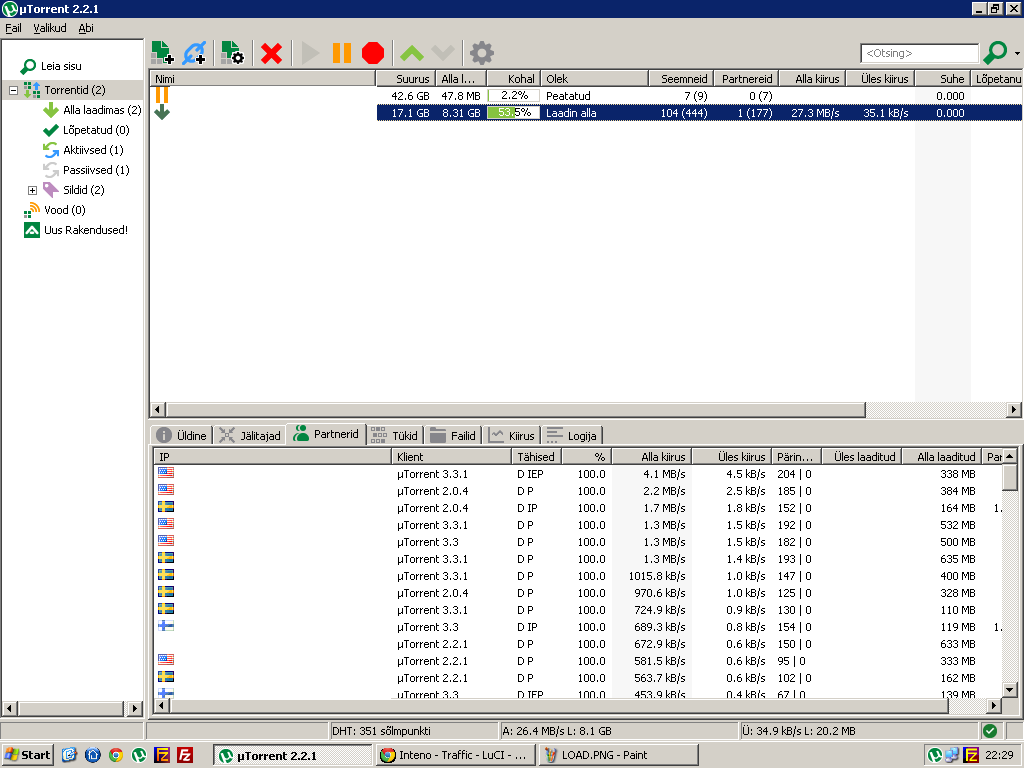The width and height of the screenshot is (1024, 768).
Task: Select the paused 42.6 GB torrent row
Action: pos(586,96)
